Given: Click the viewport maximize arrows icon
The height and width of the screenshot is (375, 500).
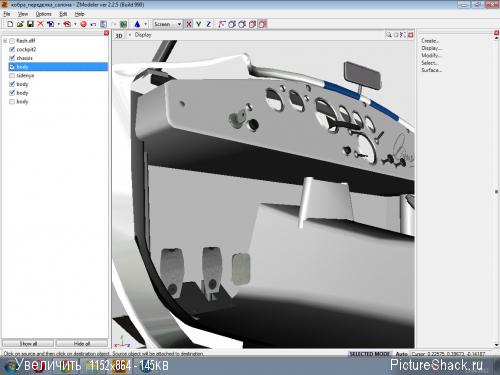Looking at the screenshot, I should tap(403, 35).
